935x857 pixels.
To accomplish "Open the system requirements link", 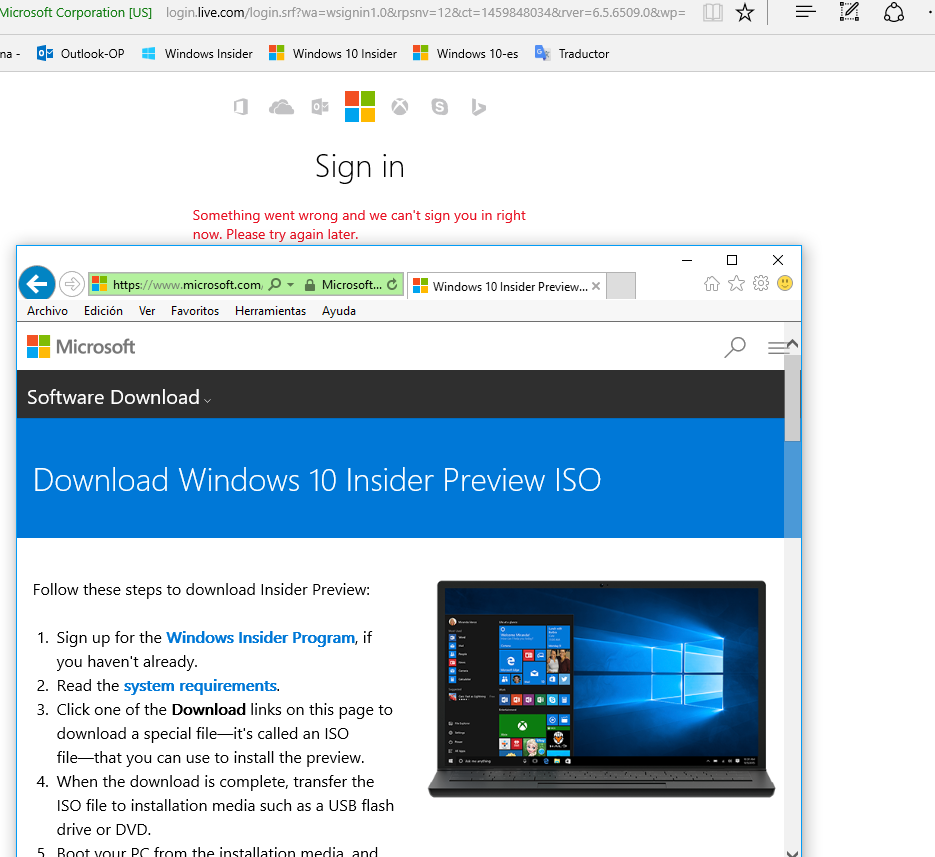I will click(x=200, y=686).
